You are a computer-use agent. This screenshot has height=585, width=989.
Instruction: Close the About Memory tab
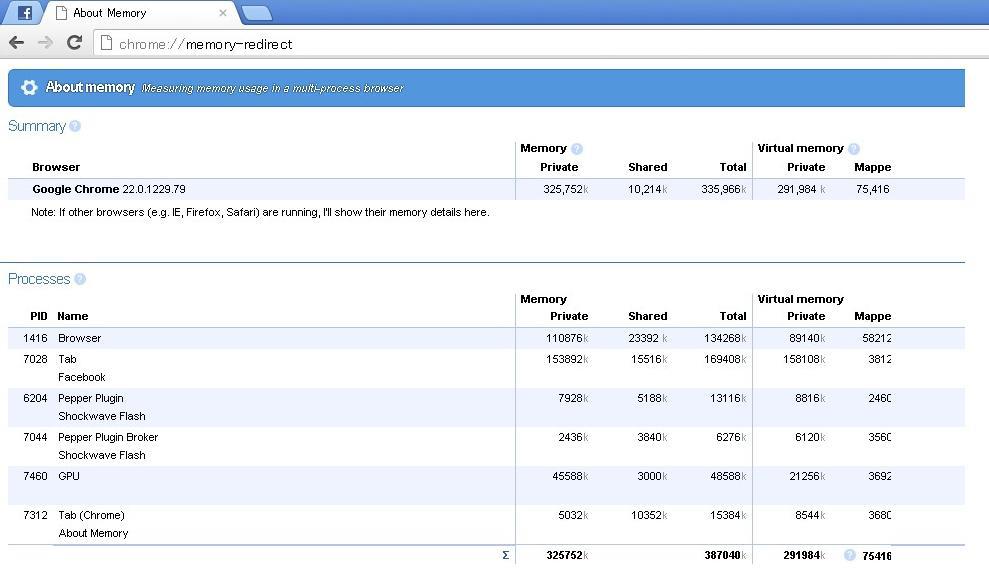click(222, 13)
